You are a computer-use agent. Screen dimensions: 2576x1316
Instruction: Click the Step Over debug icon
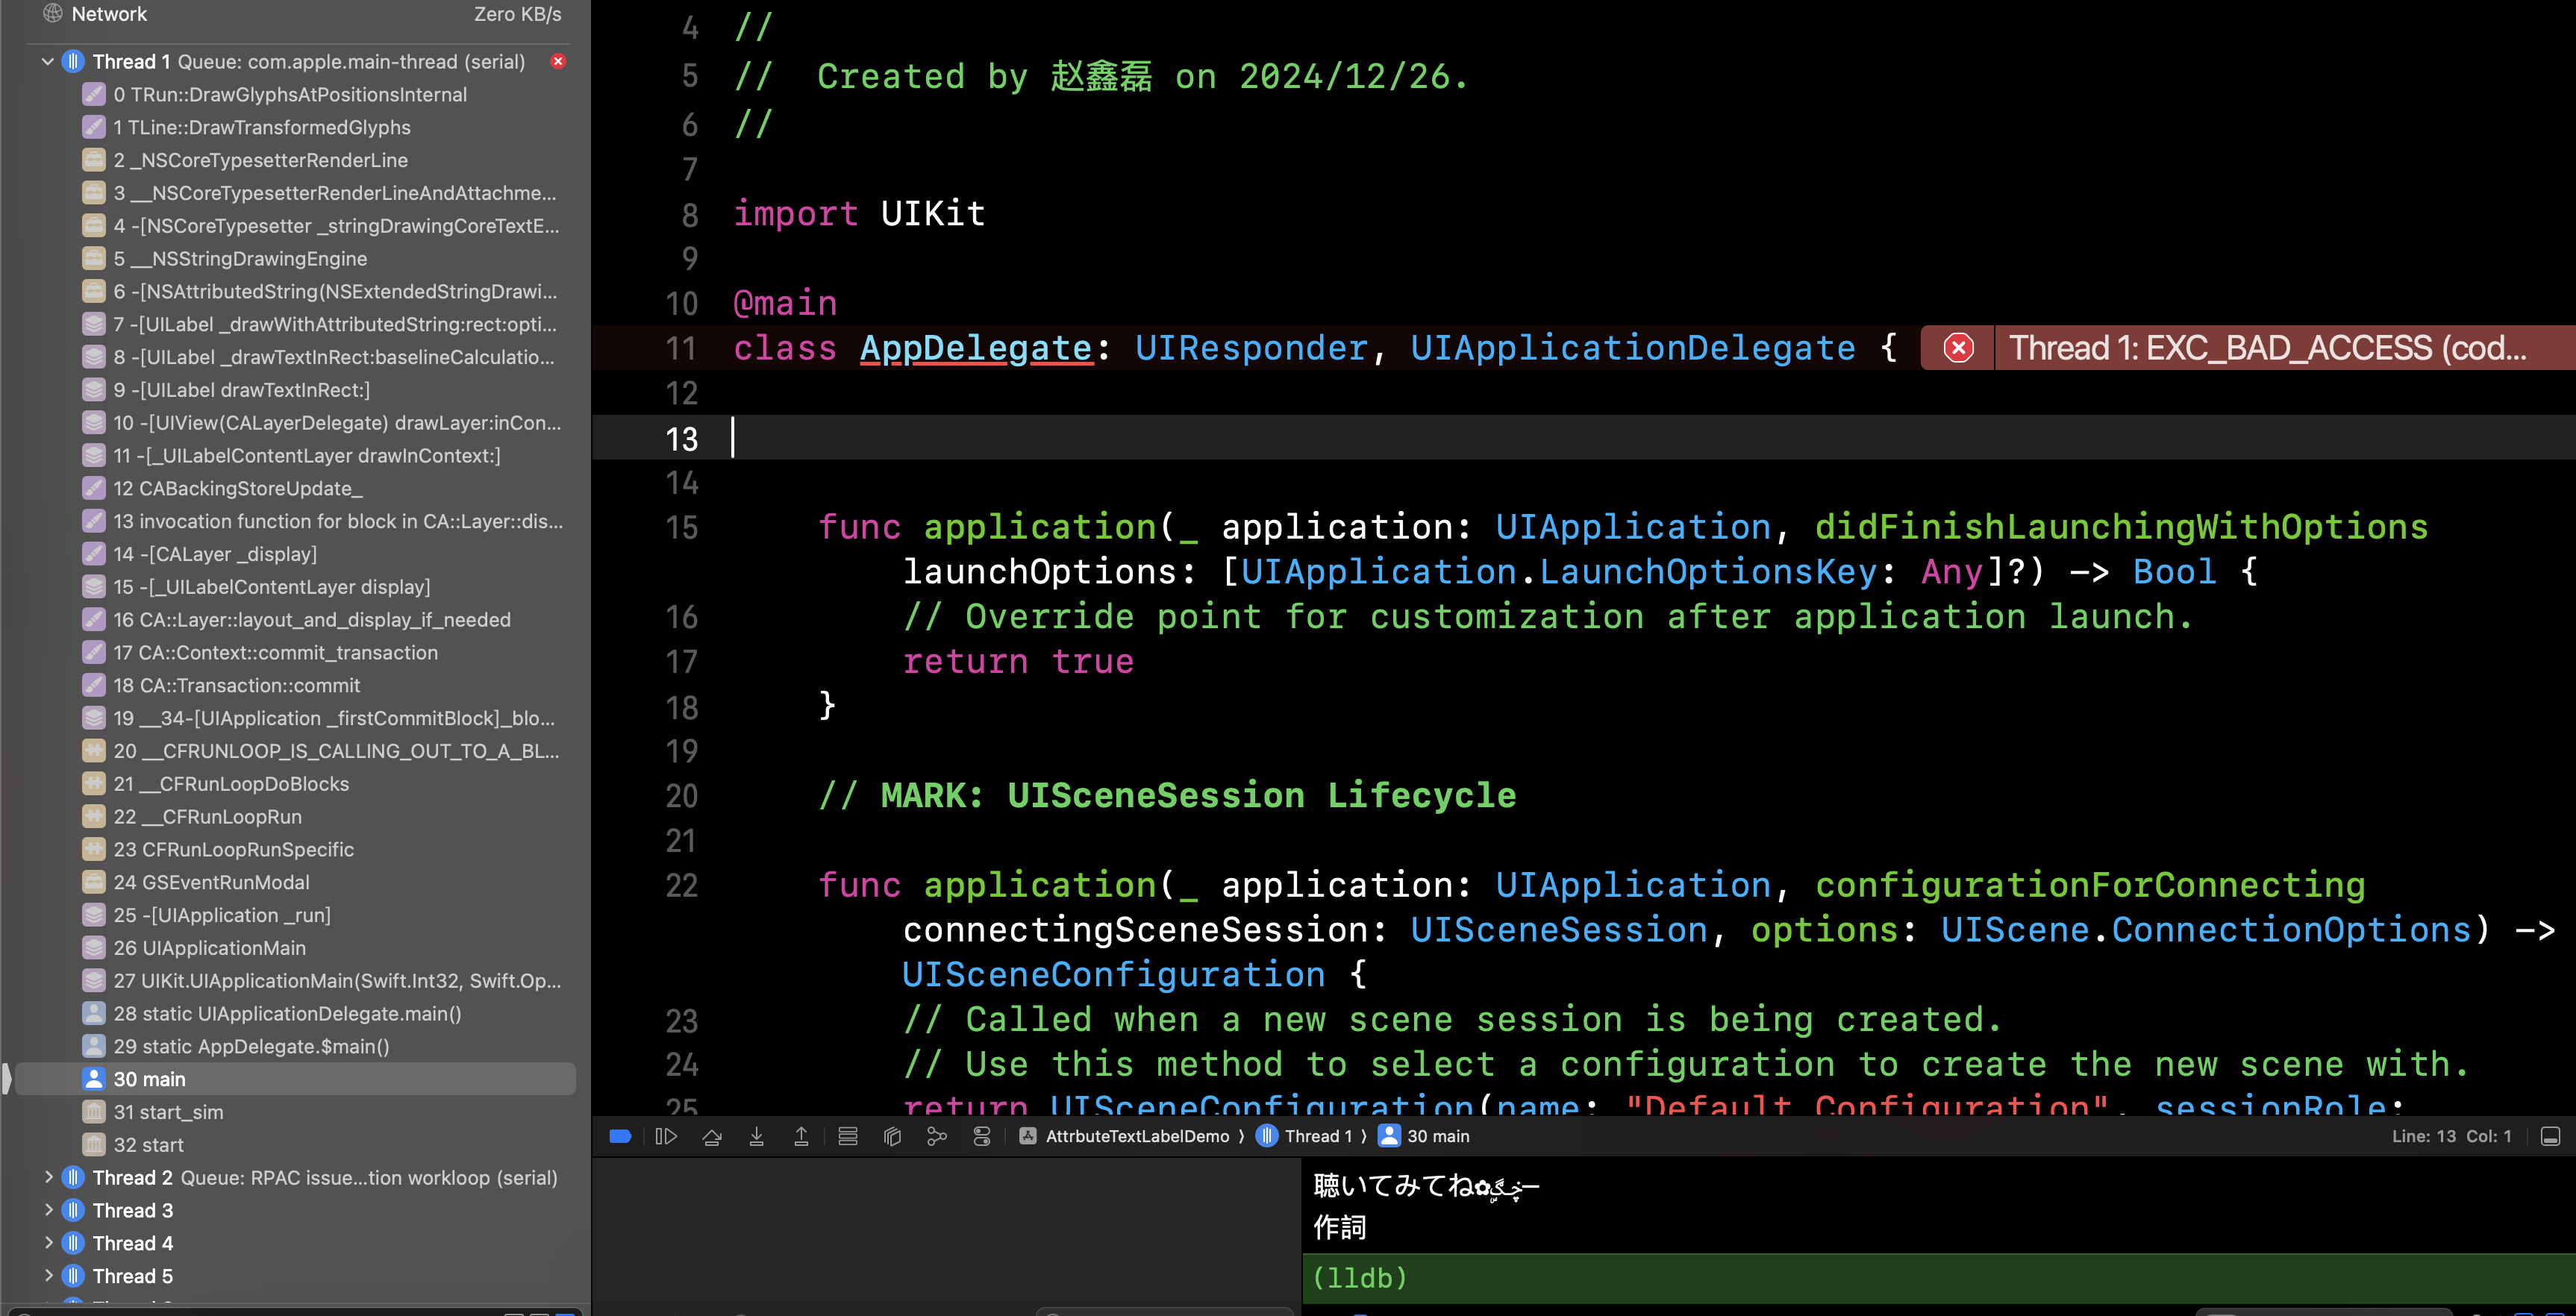pyautogui.click(x=712, y=1136)
